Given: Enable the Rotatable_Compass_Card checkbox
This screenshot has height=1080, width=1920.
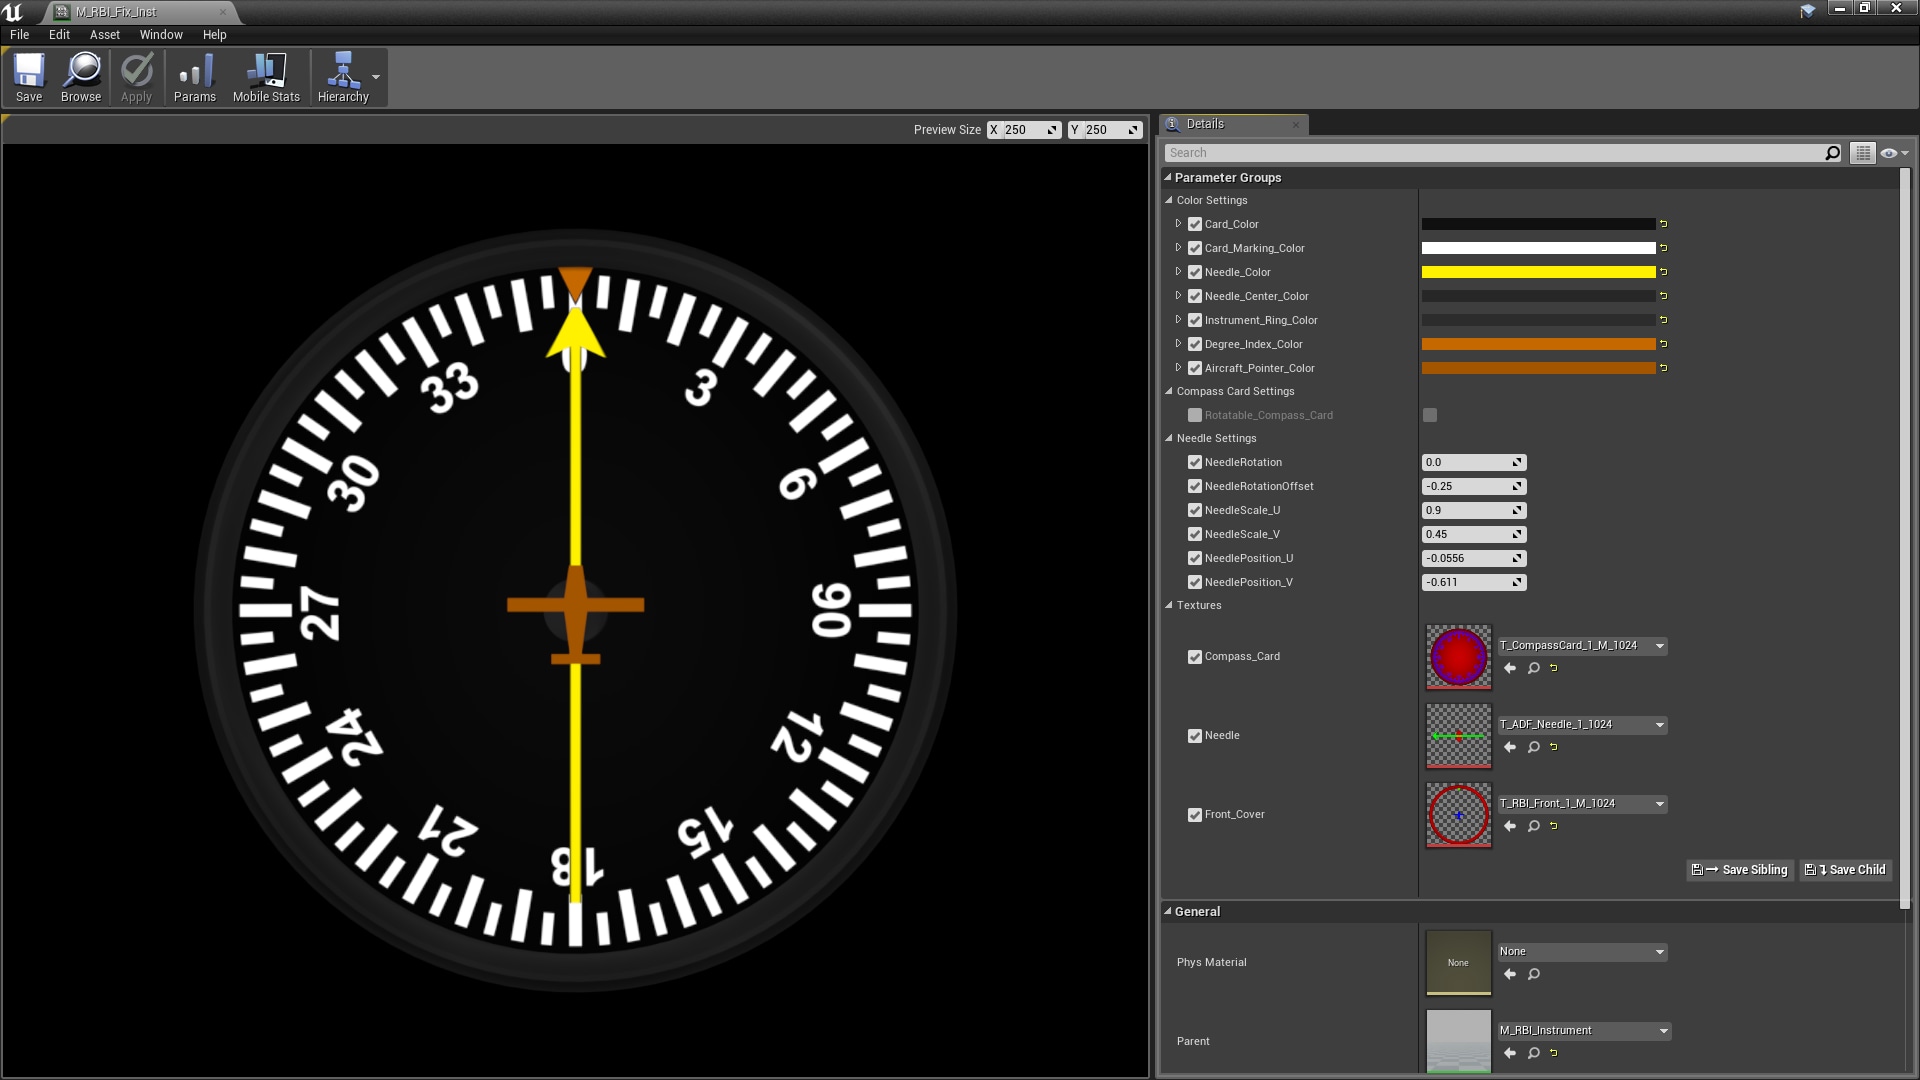Looking at the screenshot, I should pos(1429,415).
